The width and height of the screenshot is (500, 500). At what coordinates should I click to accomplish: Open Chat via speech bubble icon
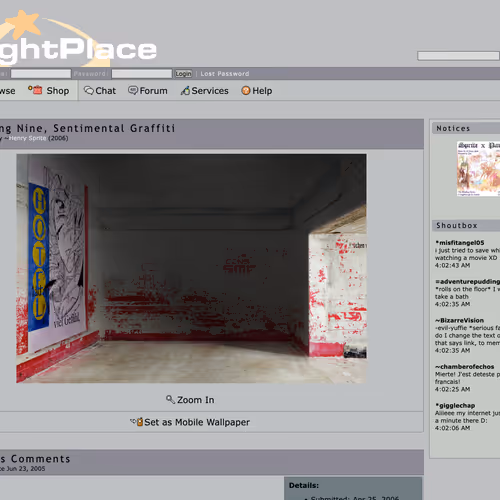point(89,90)
